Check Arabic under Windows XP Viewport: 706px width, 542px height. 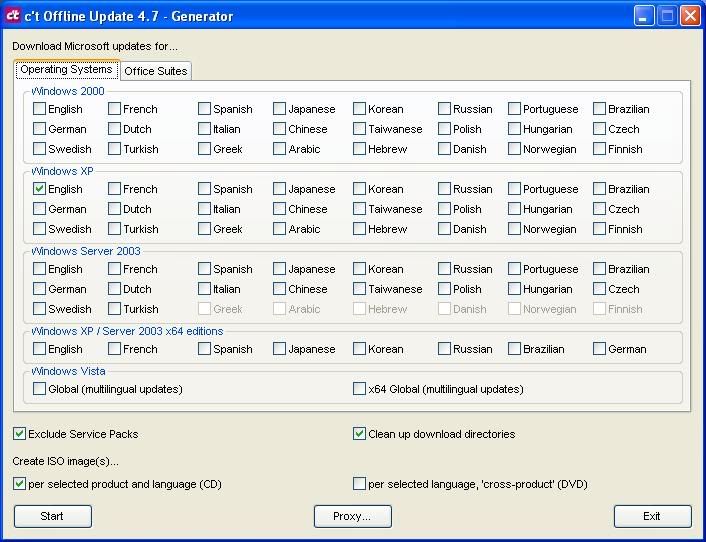tap(279, 229)
